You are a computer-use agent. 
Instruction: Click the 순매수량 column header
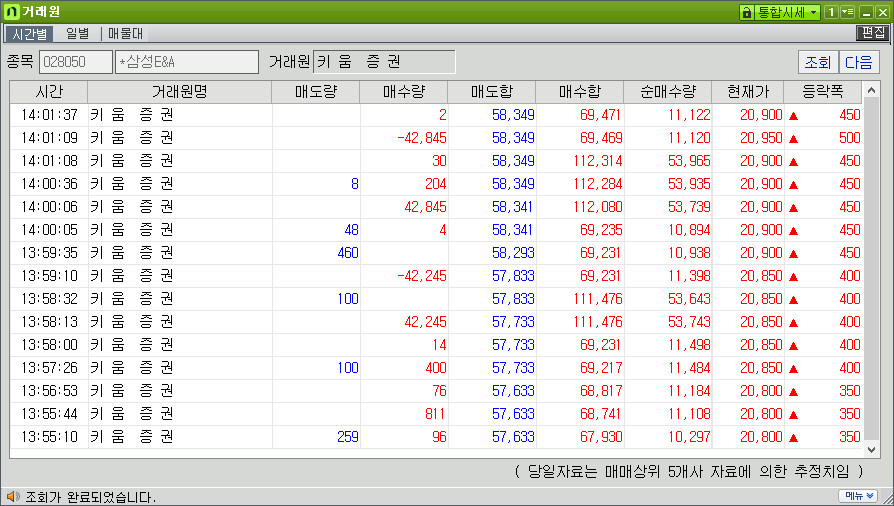coord(668,92)
